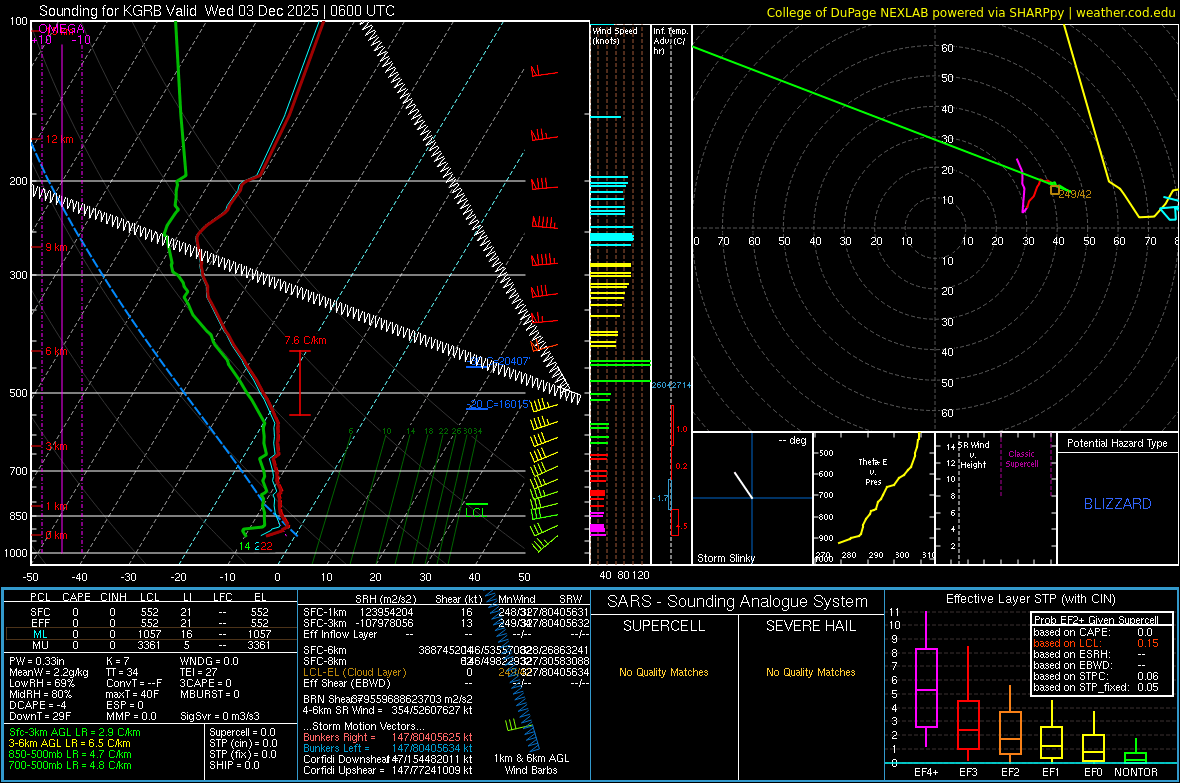
Task: Click the EF1 box plot label
Action: [1051, 772]
